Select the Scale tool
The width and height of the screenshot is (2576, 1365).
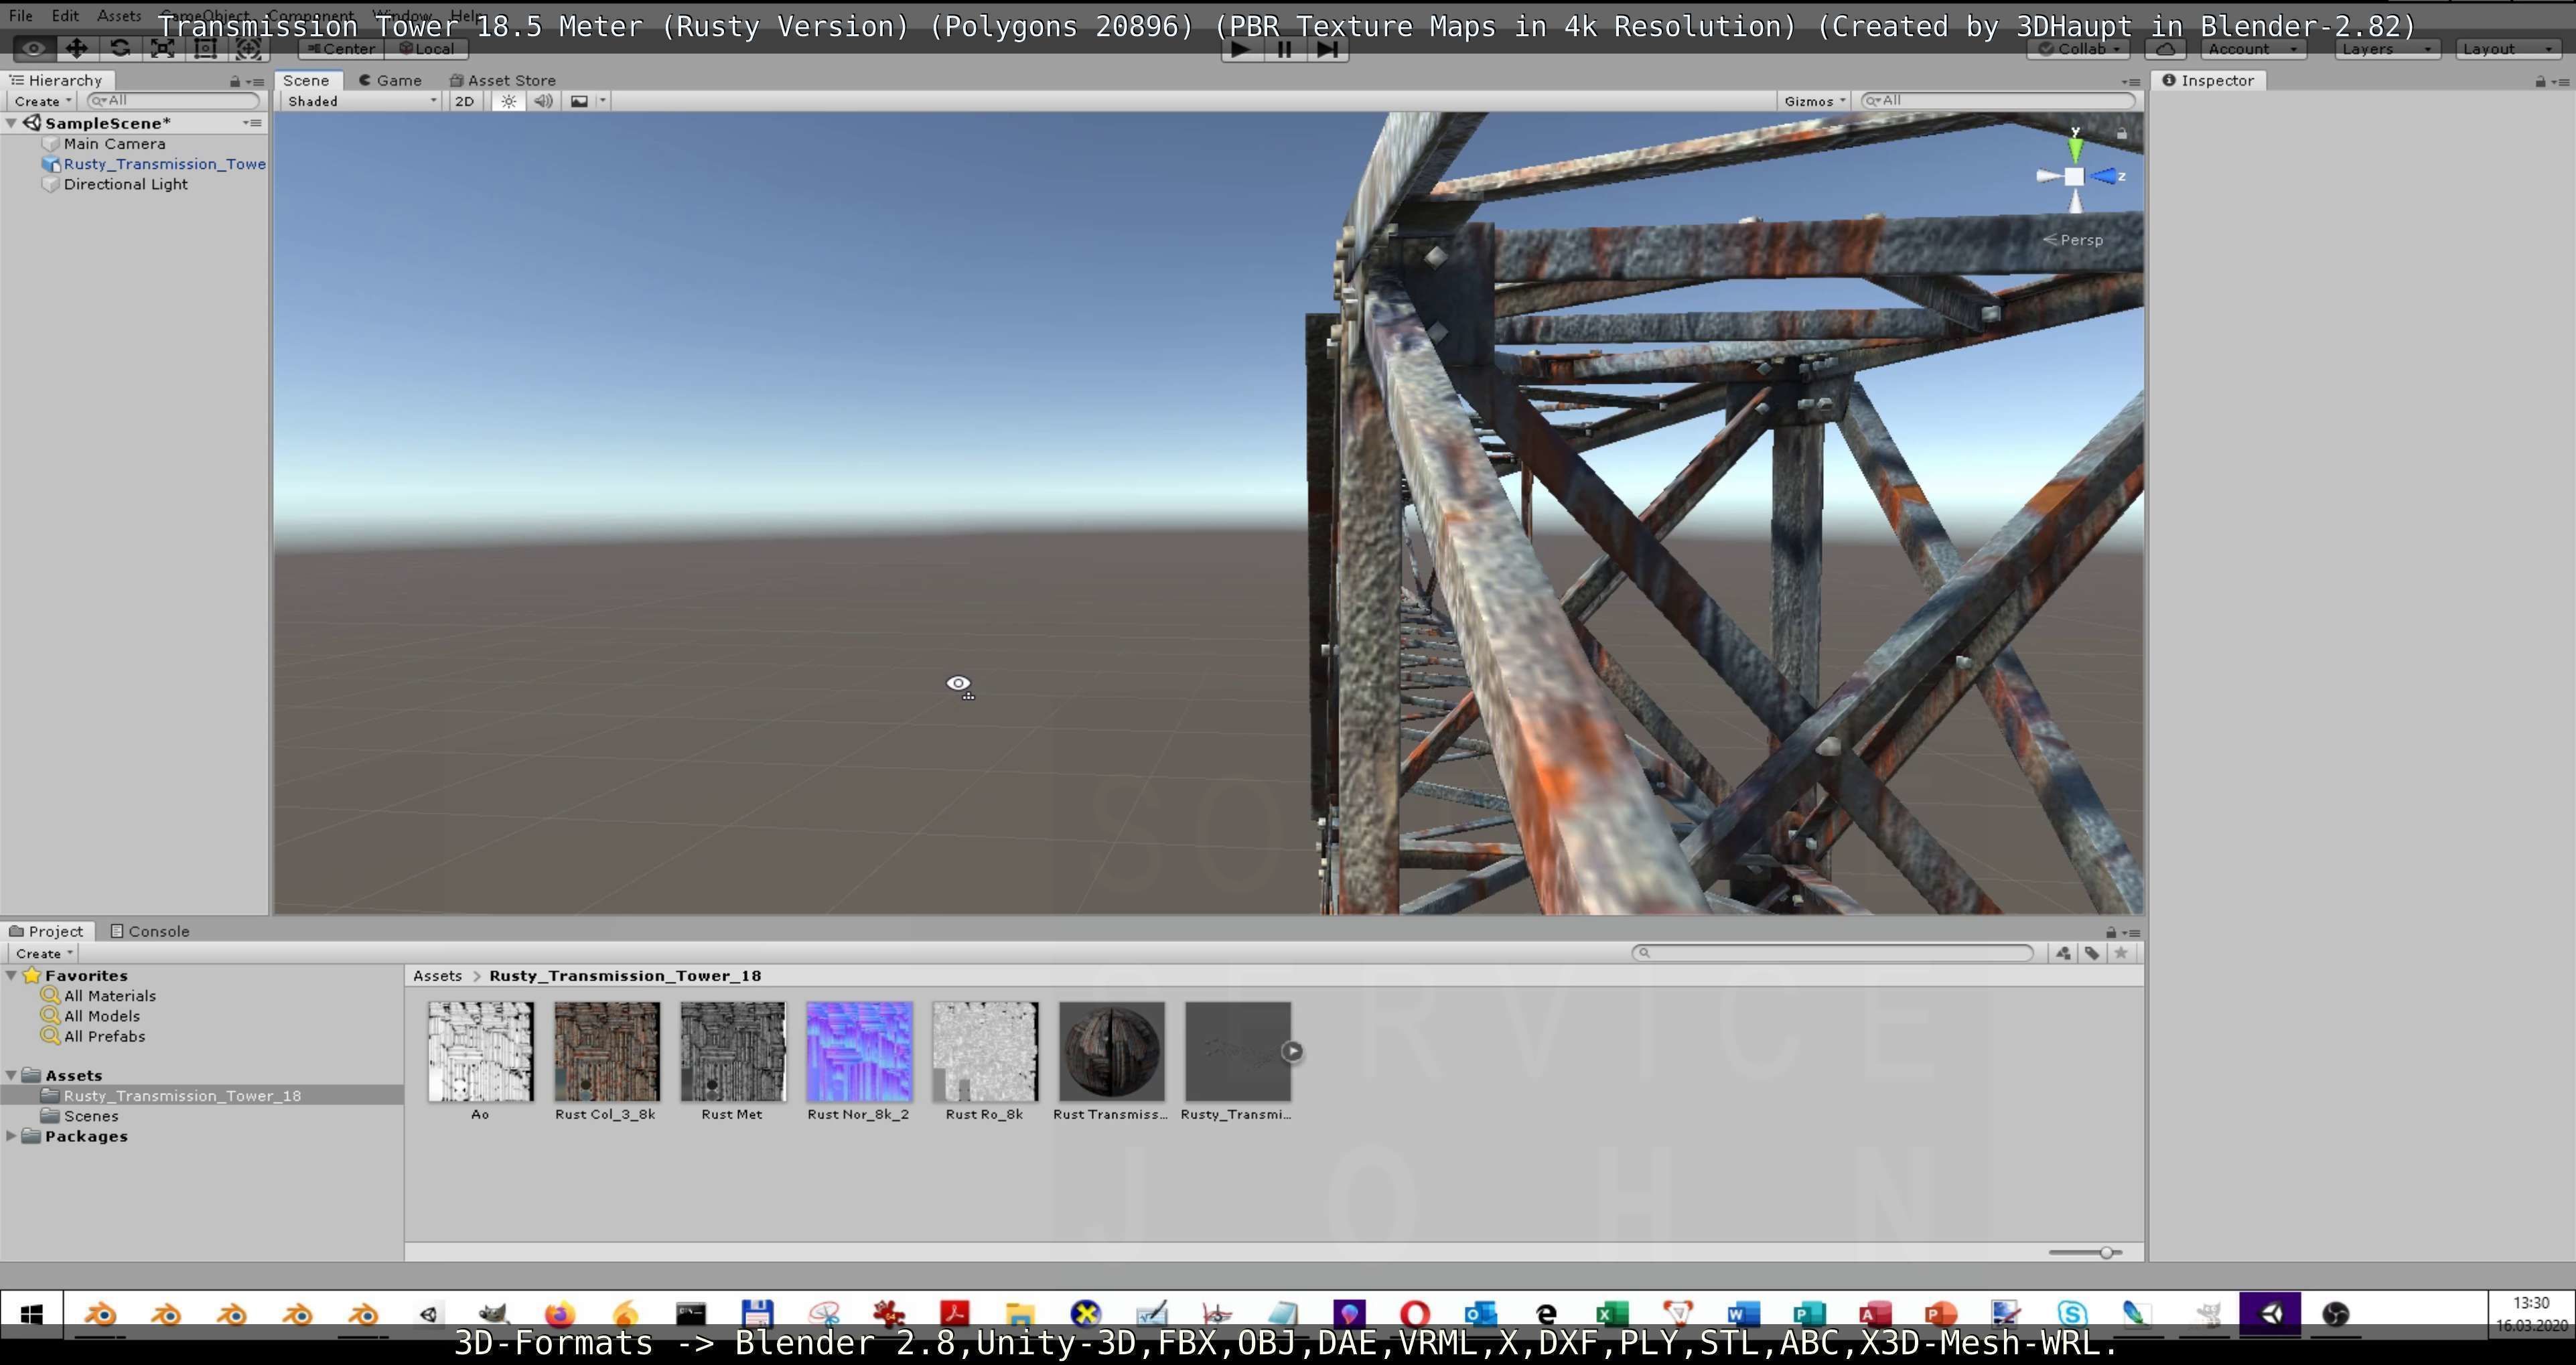pos(163,48)
